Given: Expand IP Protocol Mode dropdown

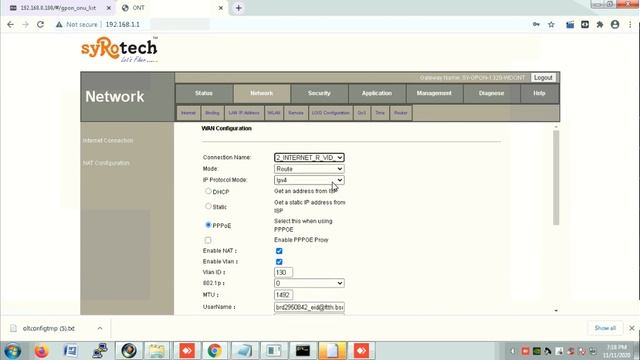Looking at the screenshot, I should 309,180.
